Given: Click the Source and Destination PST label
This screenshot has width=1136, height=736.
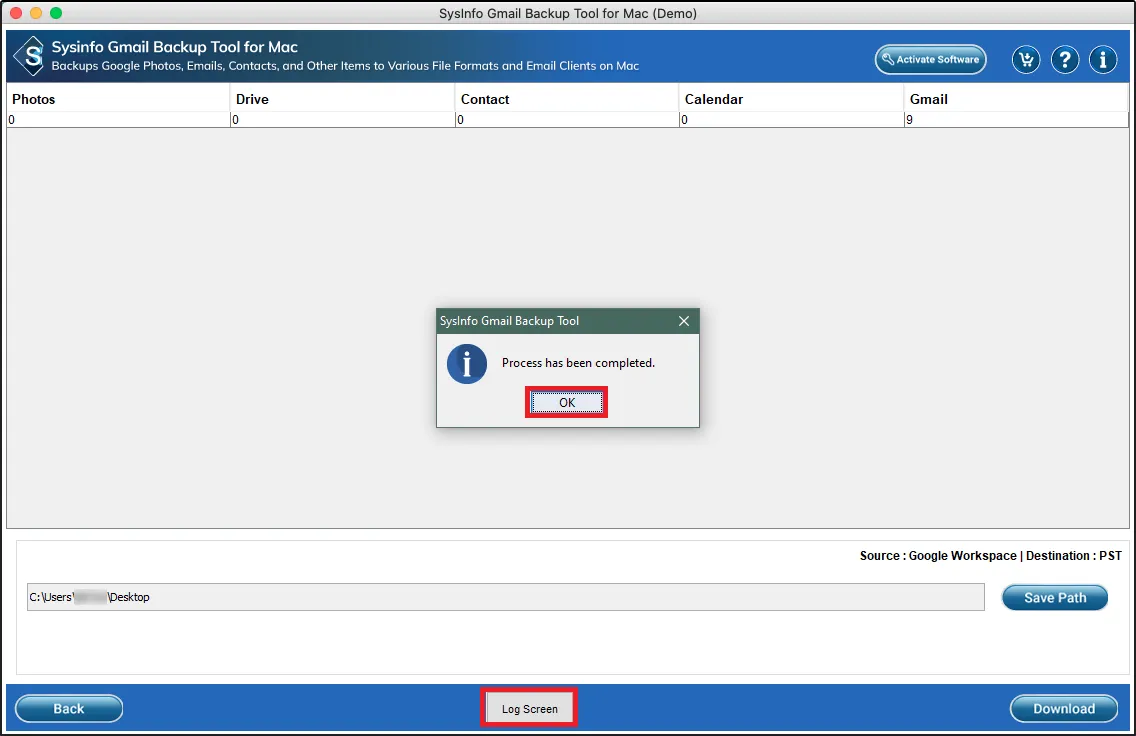Looking at the screenshot, I should (990, 556).
